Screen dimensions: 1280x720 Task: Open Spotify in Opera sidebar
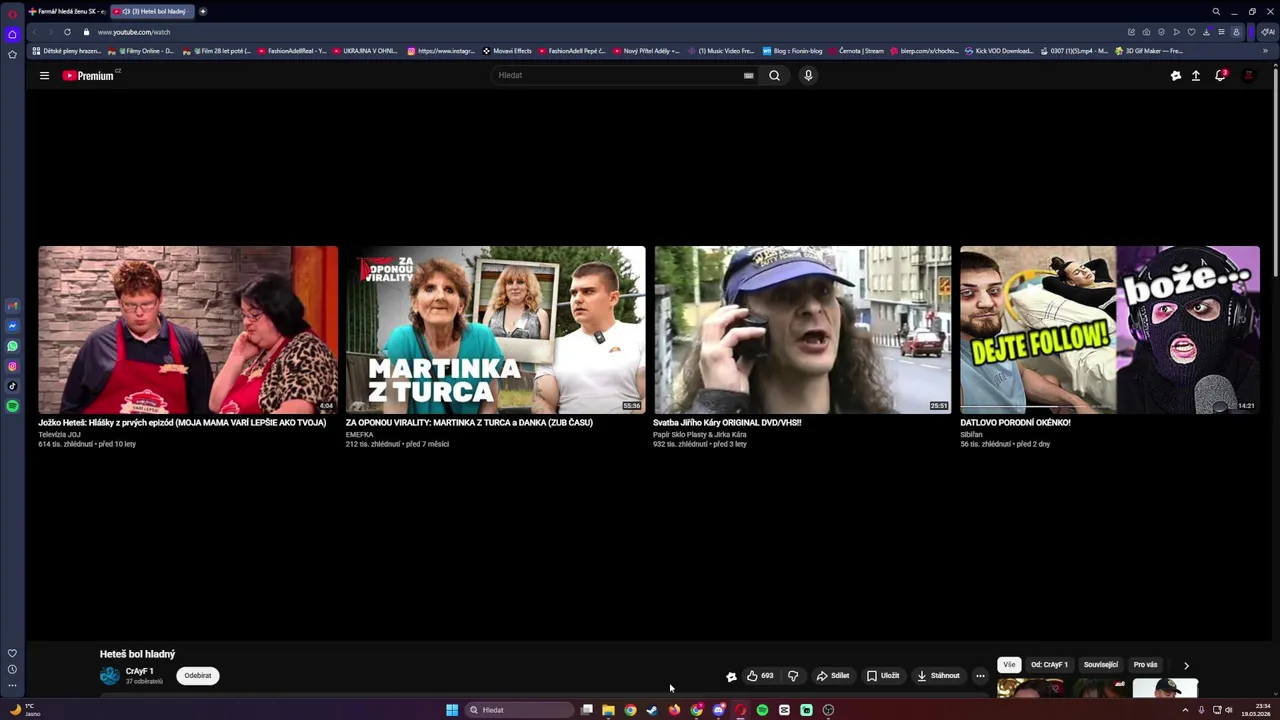(12, 406)
